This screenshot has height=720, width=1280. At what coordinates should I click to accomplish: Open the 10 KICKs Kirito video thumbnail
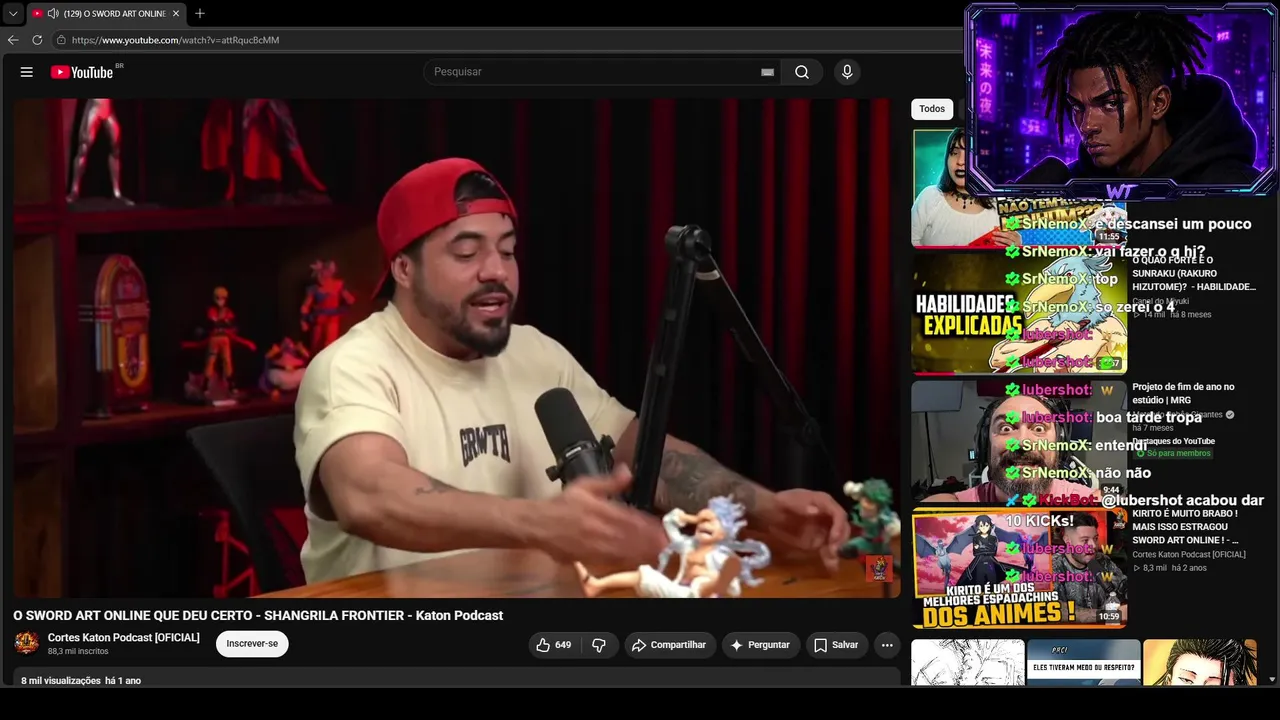(x=1019, y=567)
